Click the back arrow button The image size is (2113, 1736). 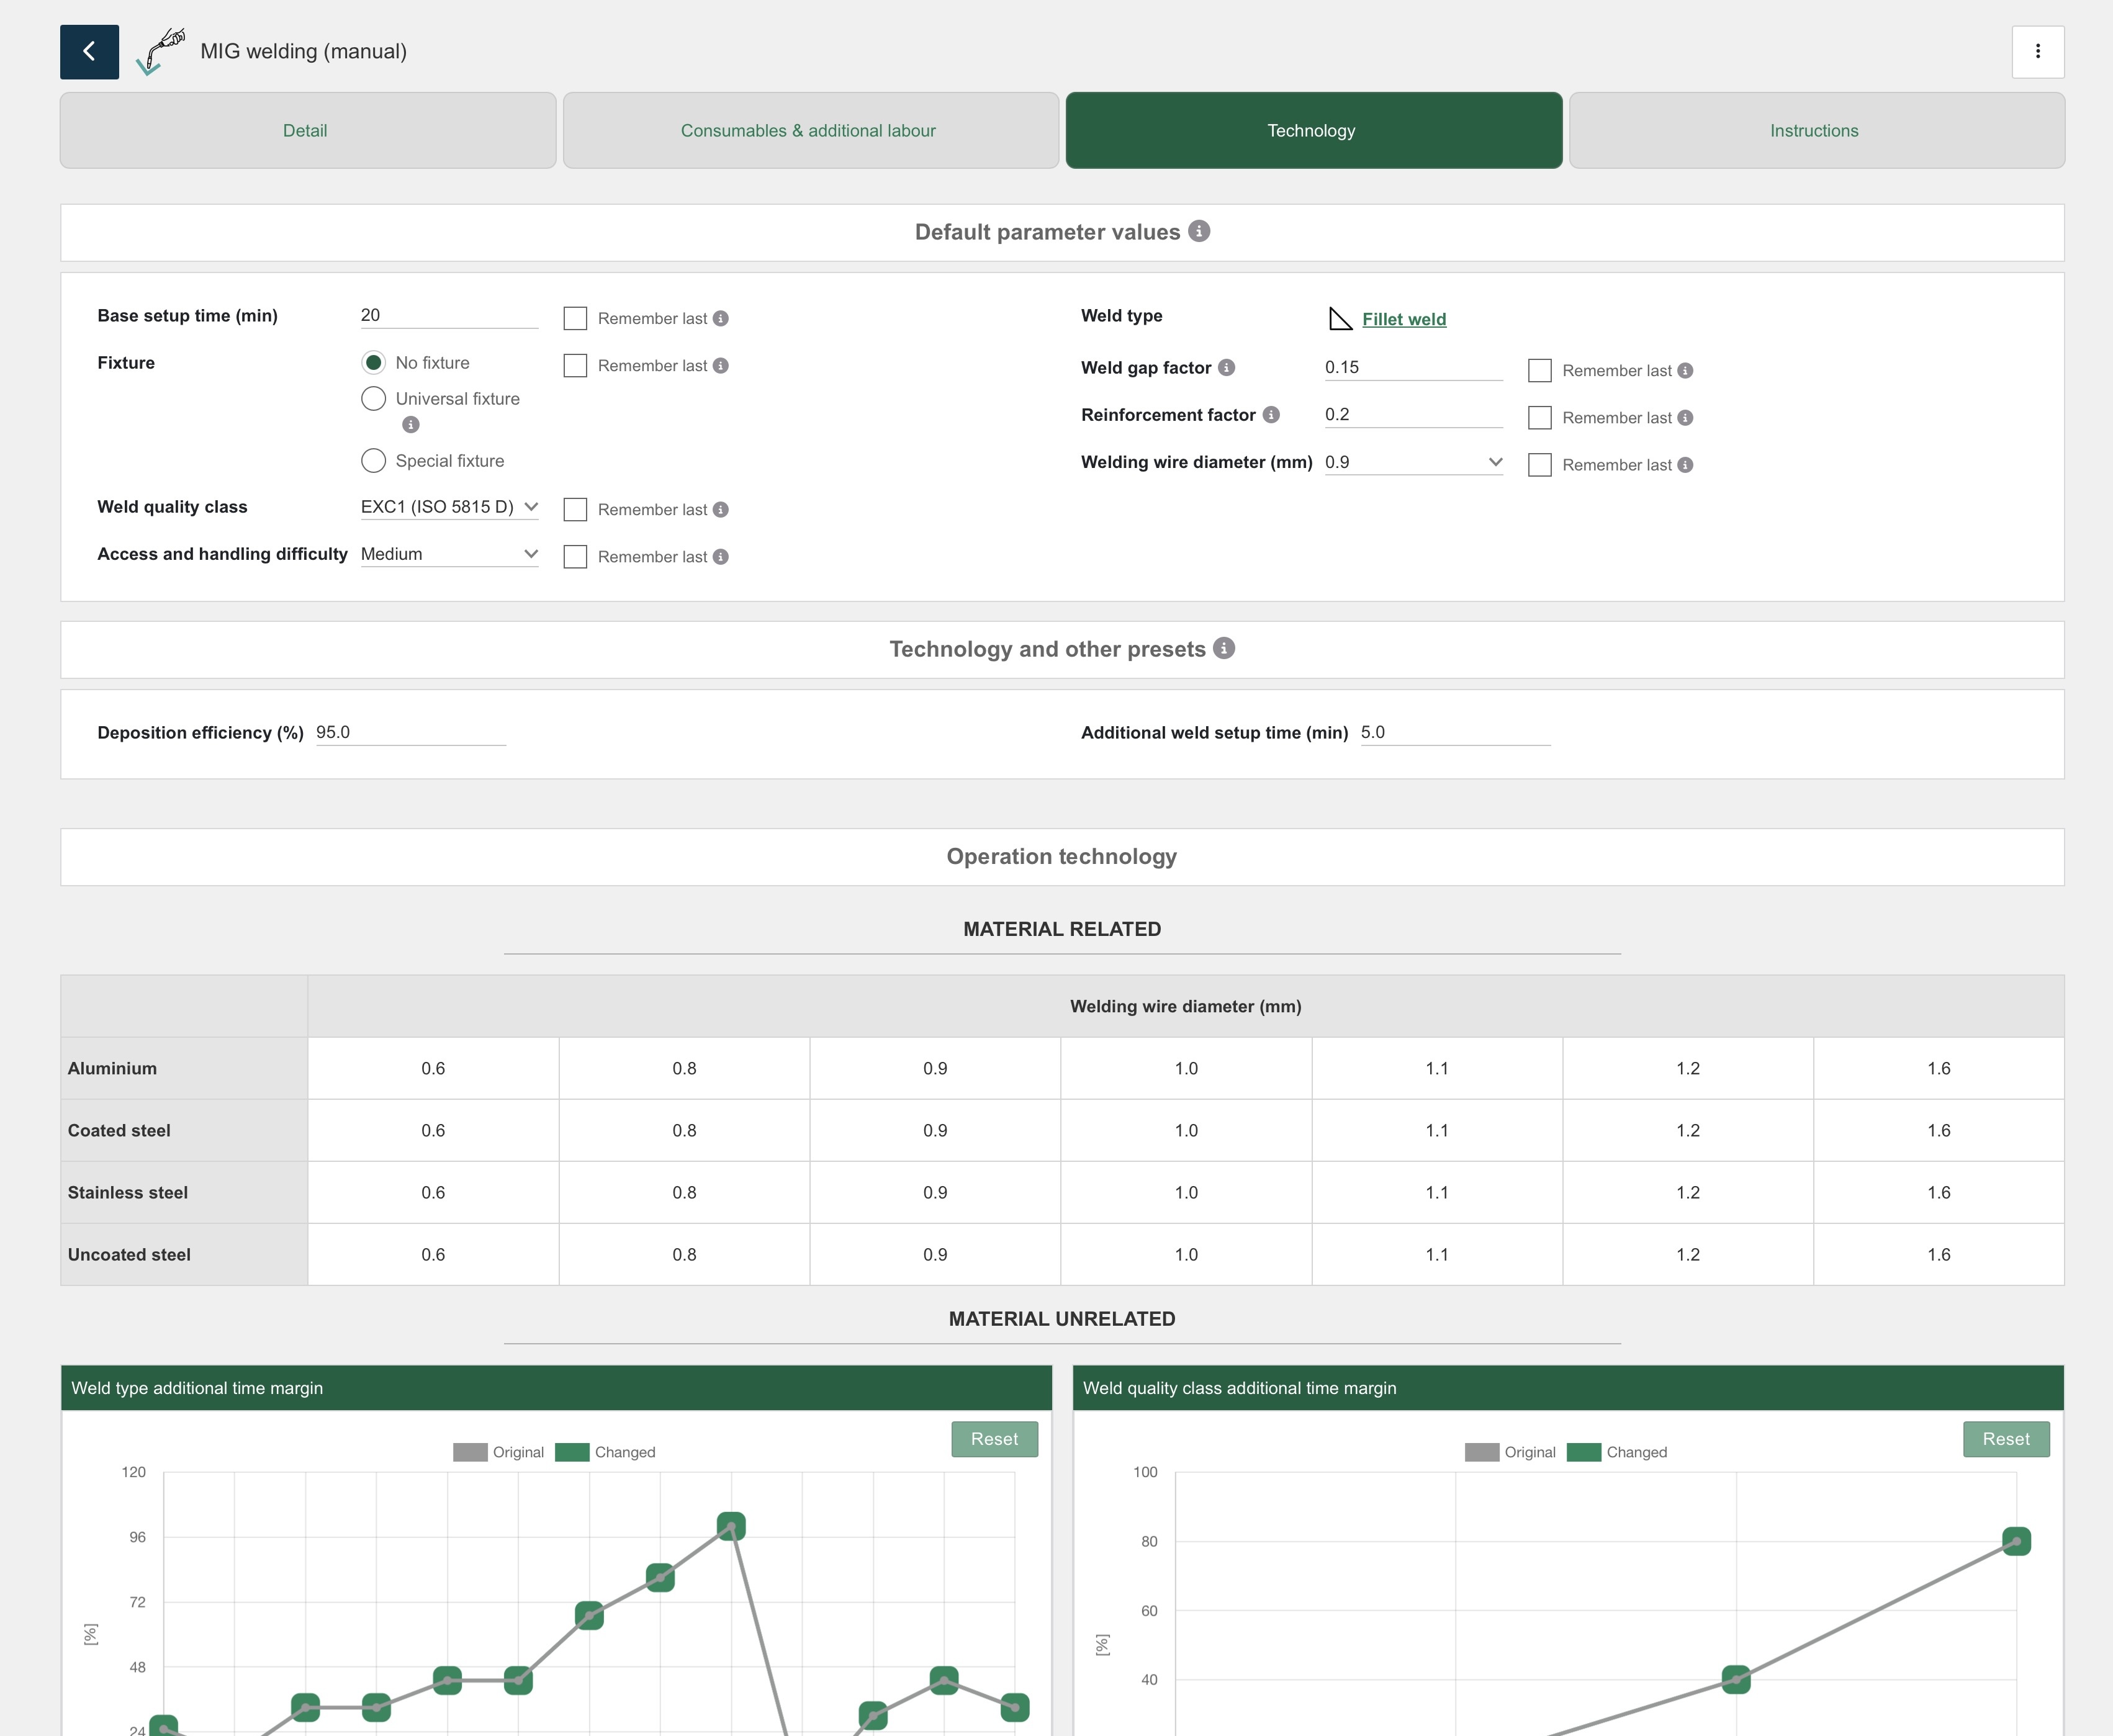pyautogui.click(x=89, y=52)
